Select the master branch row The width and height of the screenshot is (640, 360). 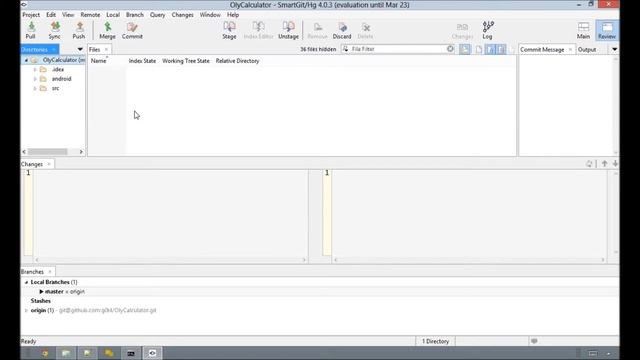click(x=320, y=291)
